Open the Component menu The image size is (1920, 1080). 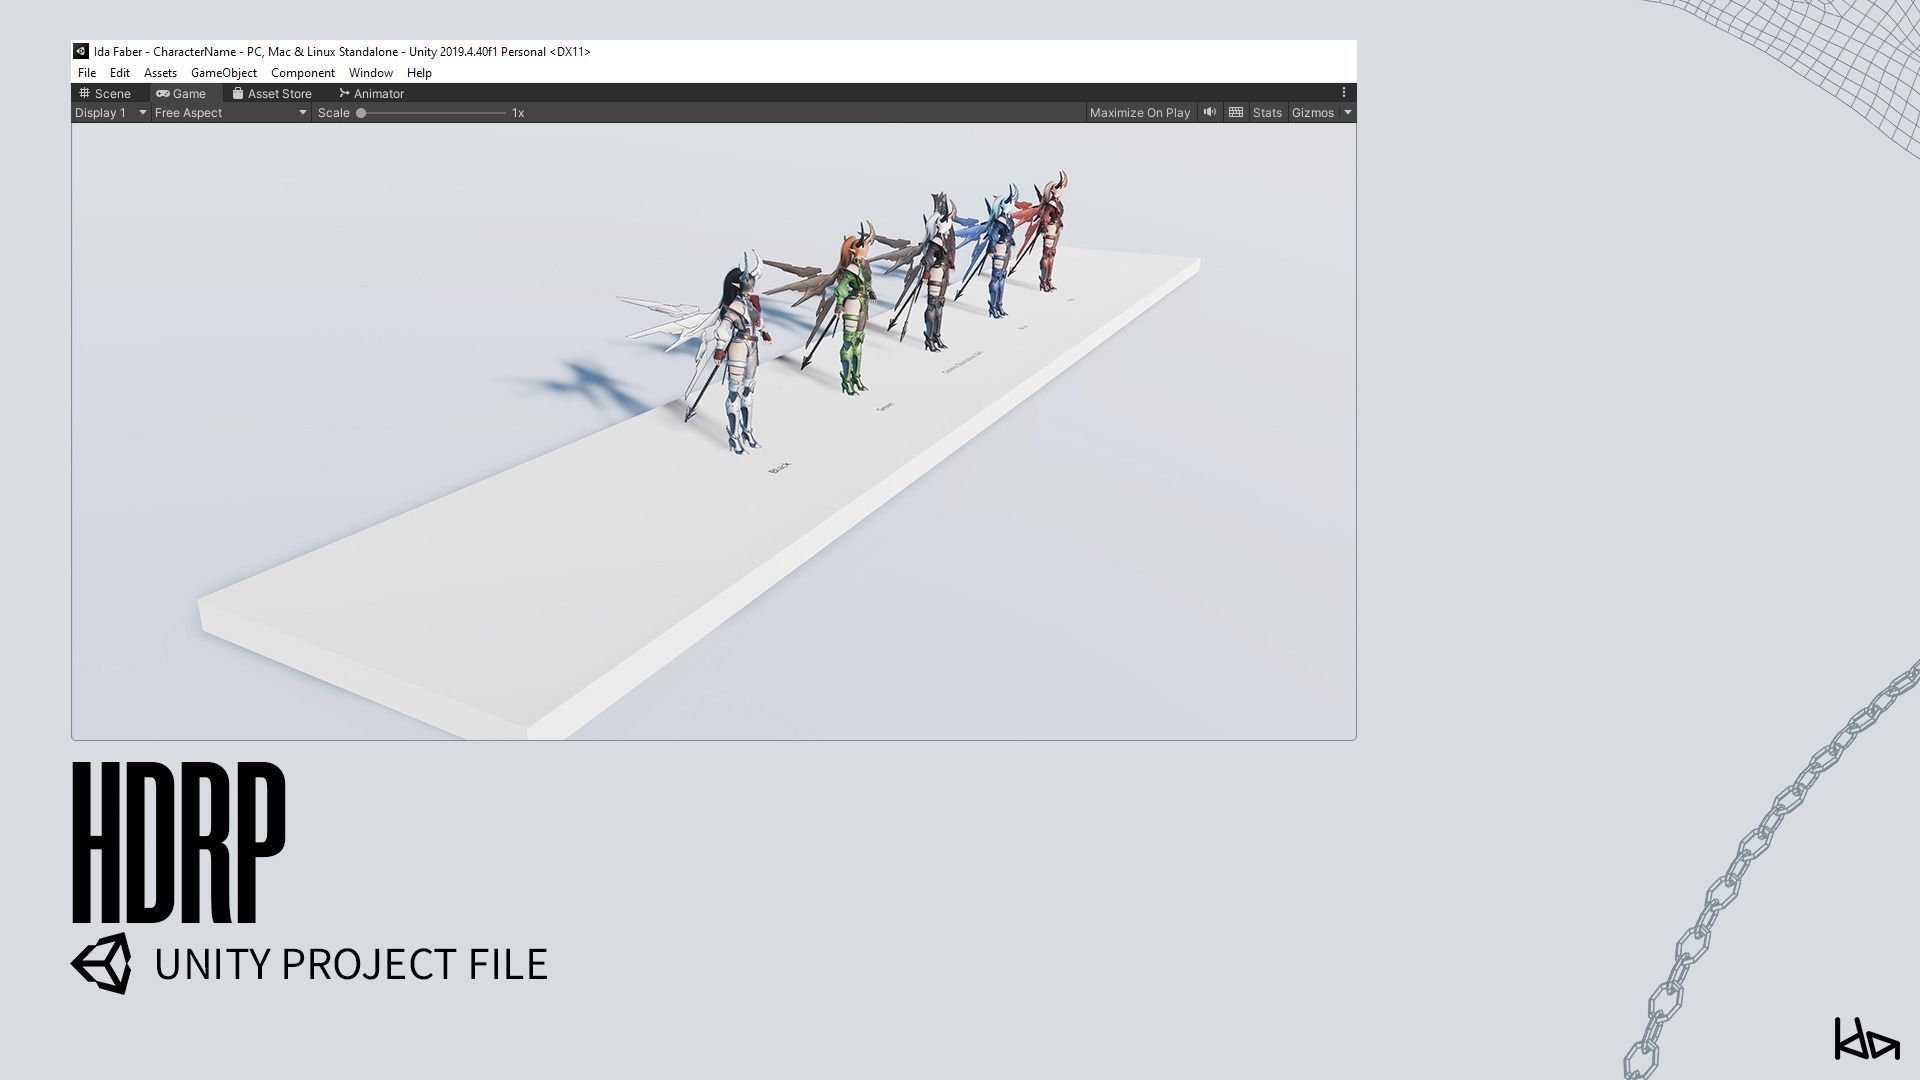[x=302, y=73]
